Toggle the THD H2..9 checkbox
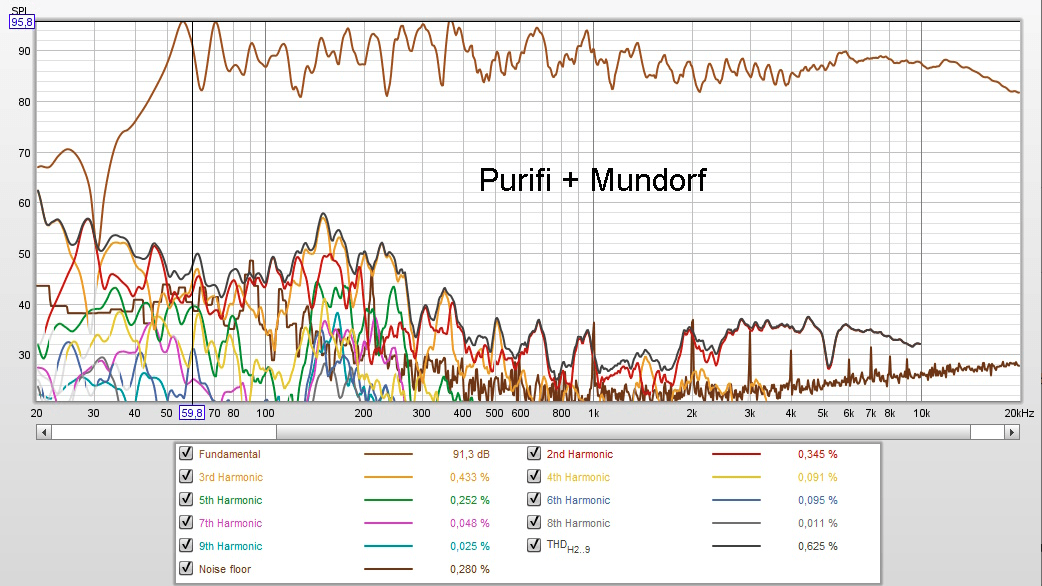The height and width of the screenshot is (586, 1042). pos(534,545)
